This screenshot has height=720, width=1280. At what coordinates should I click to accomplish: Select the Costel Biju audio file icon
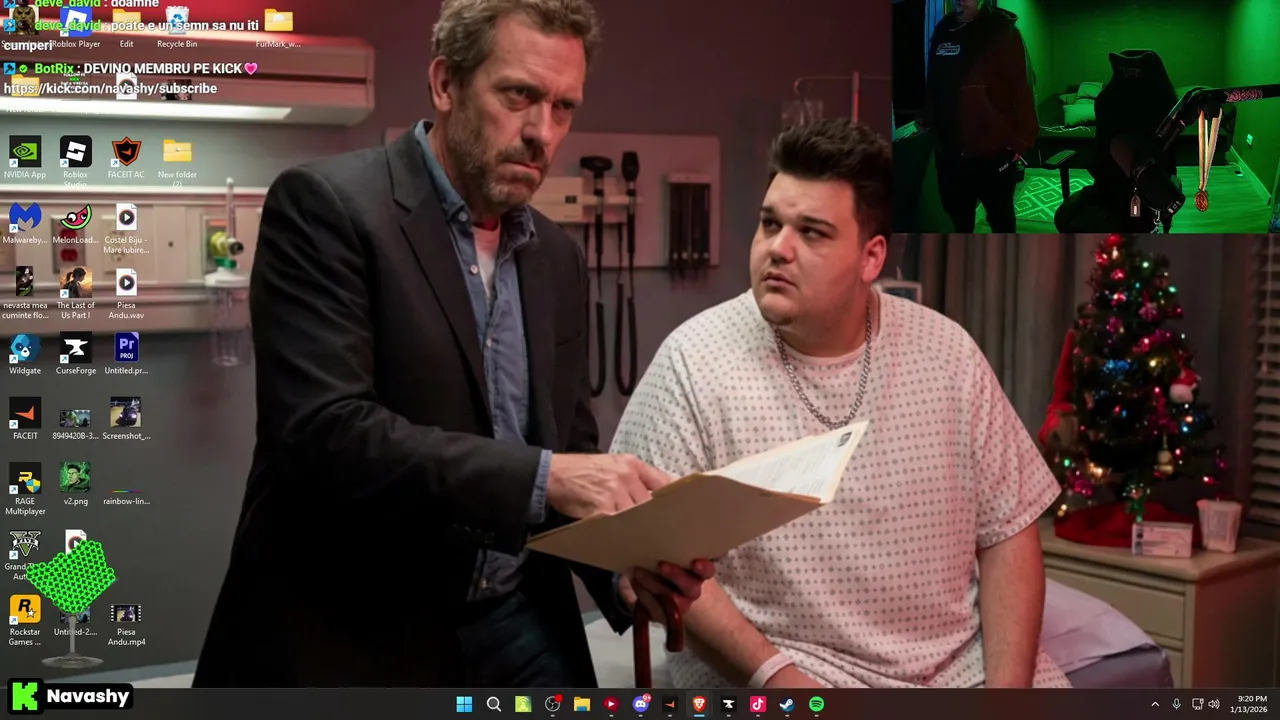pos(126,228)
